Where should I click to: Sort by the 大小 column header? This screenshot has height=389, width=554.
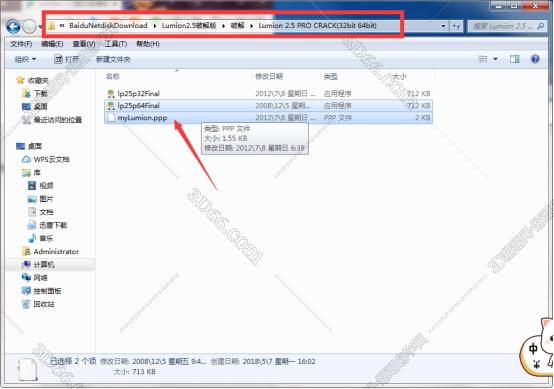pos(400,76)
